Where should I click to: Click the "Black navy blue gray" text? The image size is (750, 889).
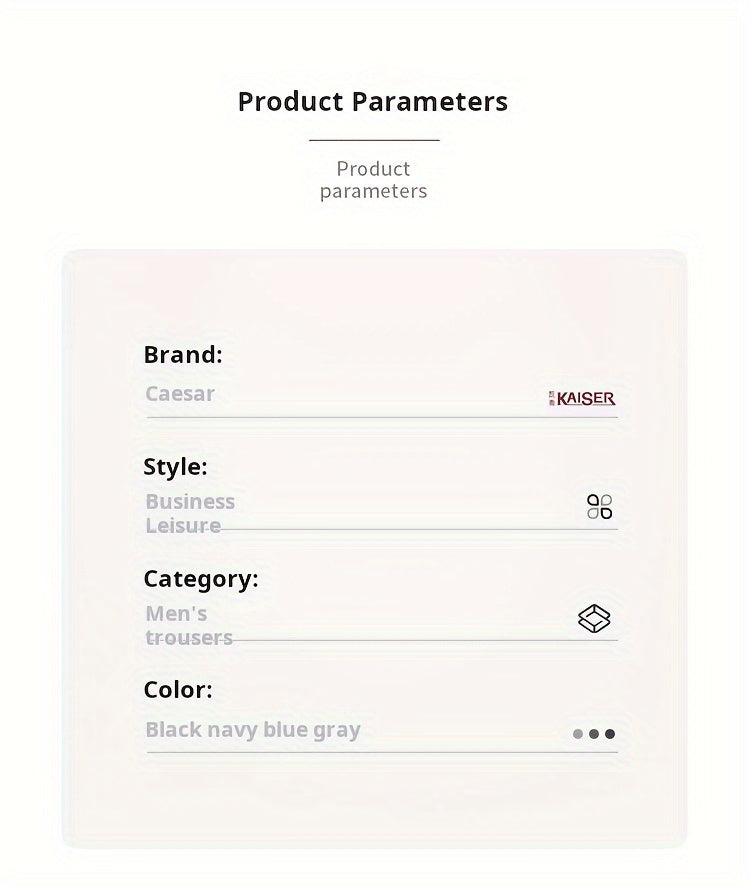[x=253, y=730]
